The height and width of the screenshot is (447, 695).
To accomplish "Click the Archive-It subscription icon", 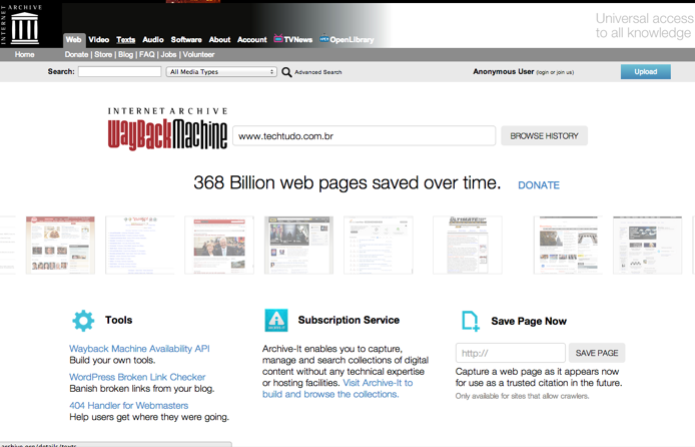I will pos(276,321).
